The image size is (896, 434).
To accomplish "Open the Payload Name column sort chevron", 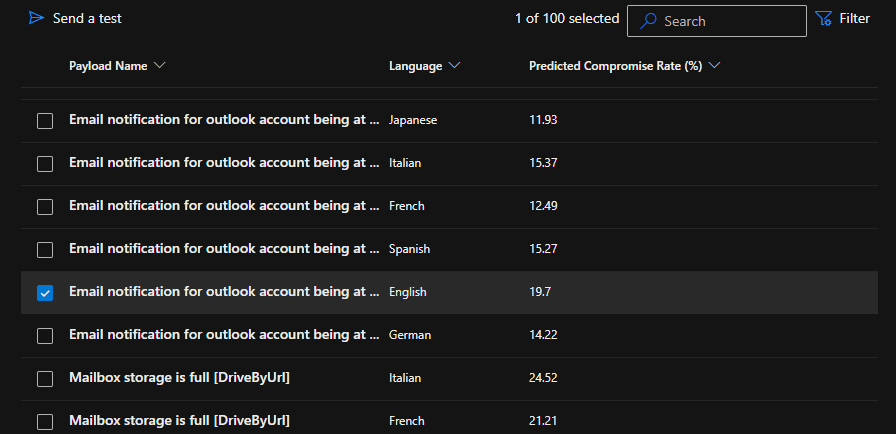I will pos(160,66).
